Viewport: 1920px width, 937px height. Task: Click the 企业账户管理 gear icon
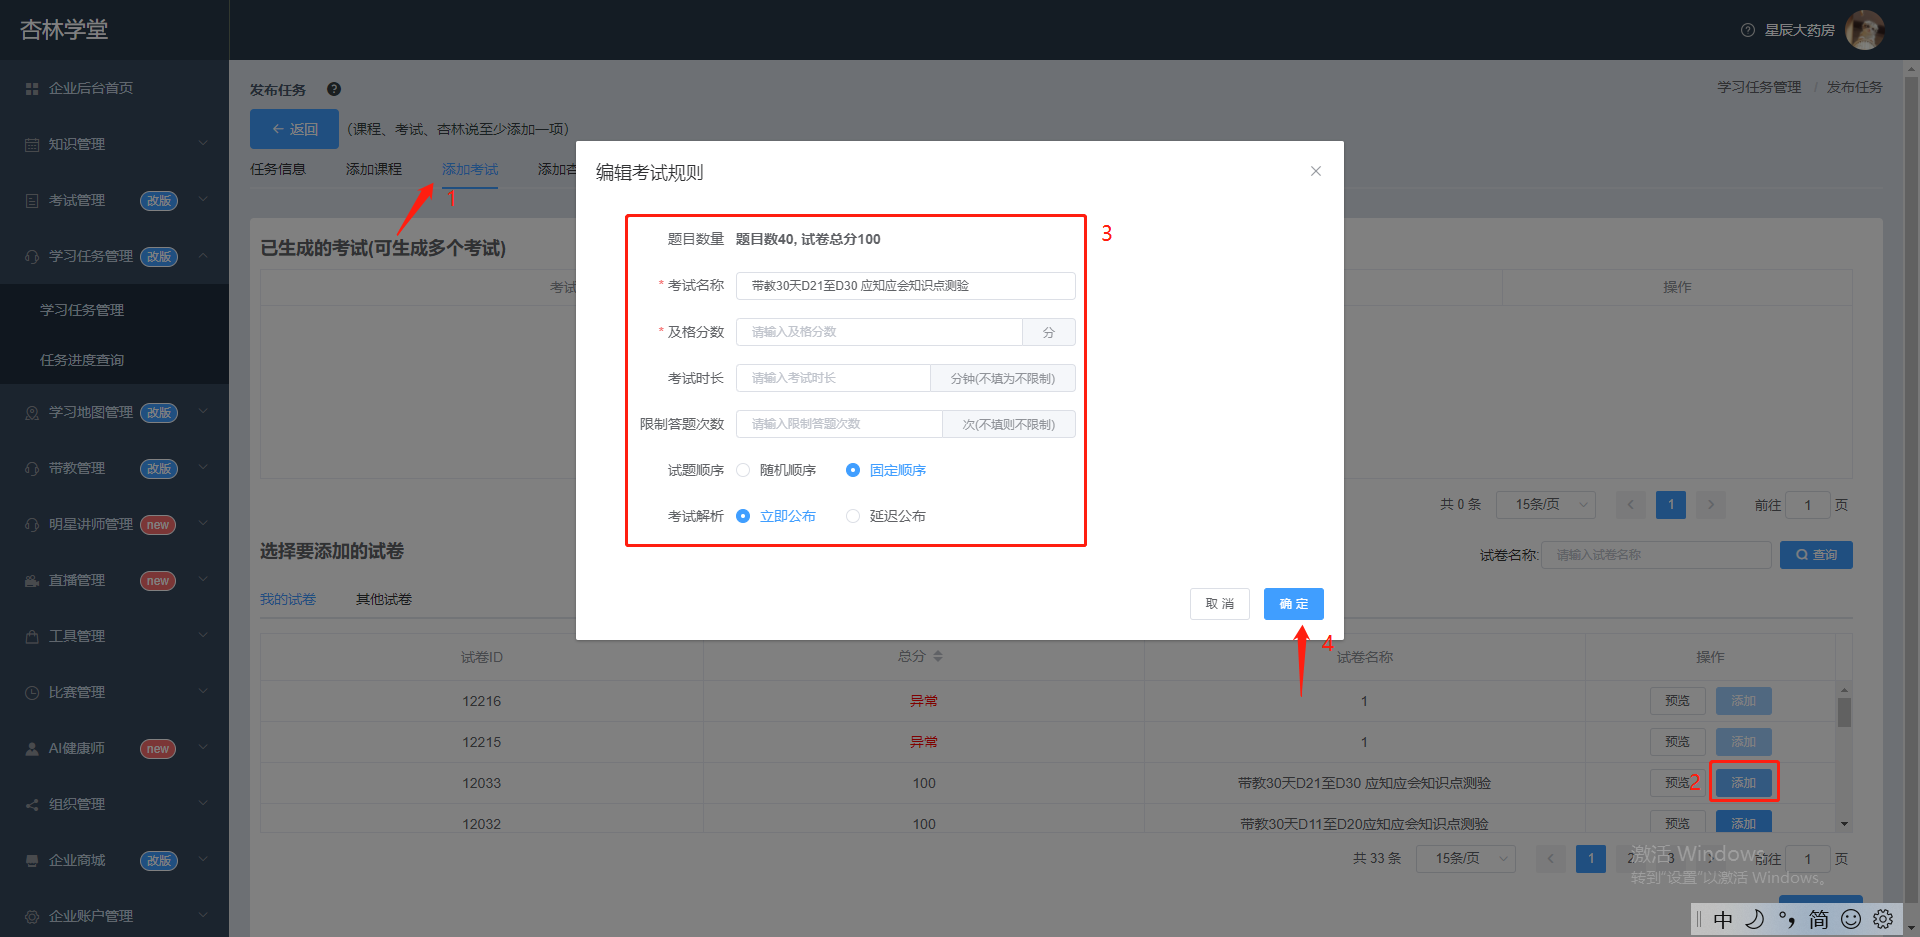point(32,917)
